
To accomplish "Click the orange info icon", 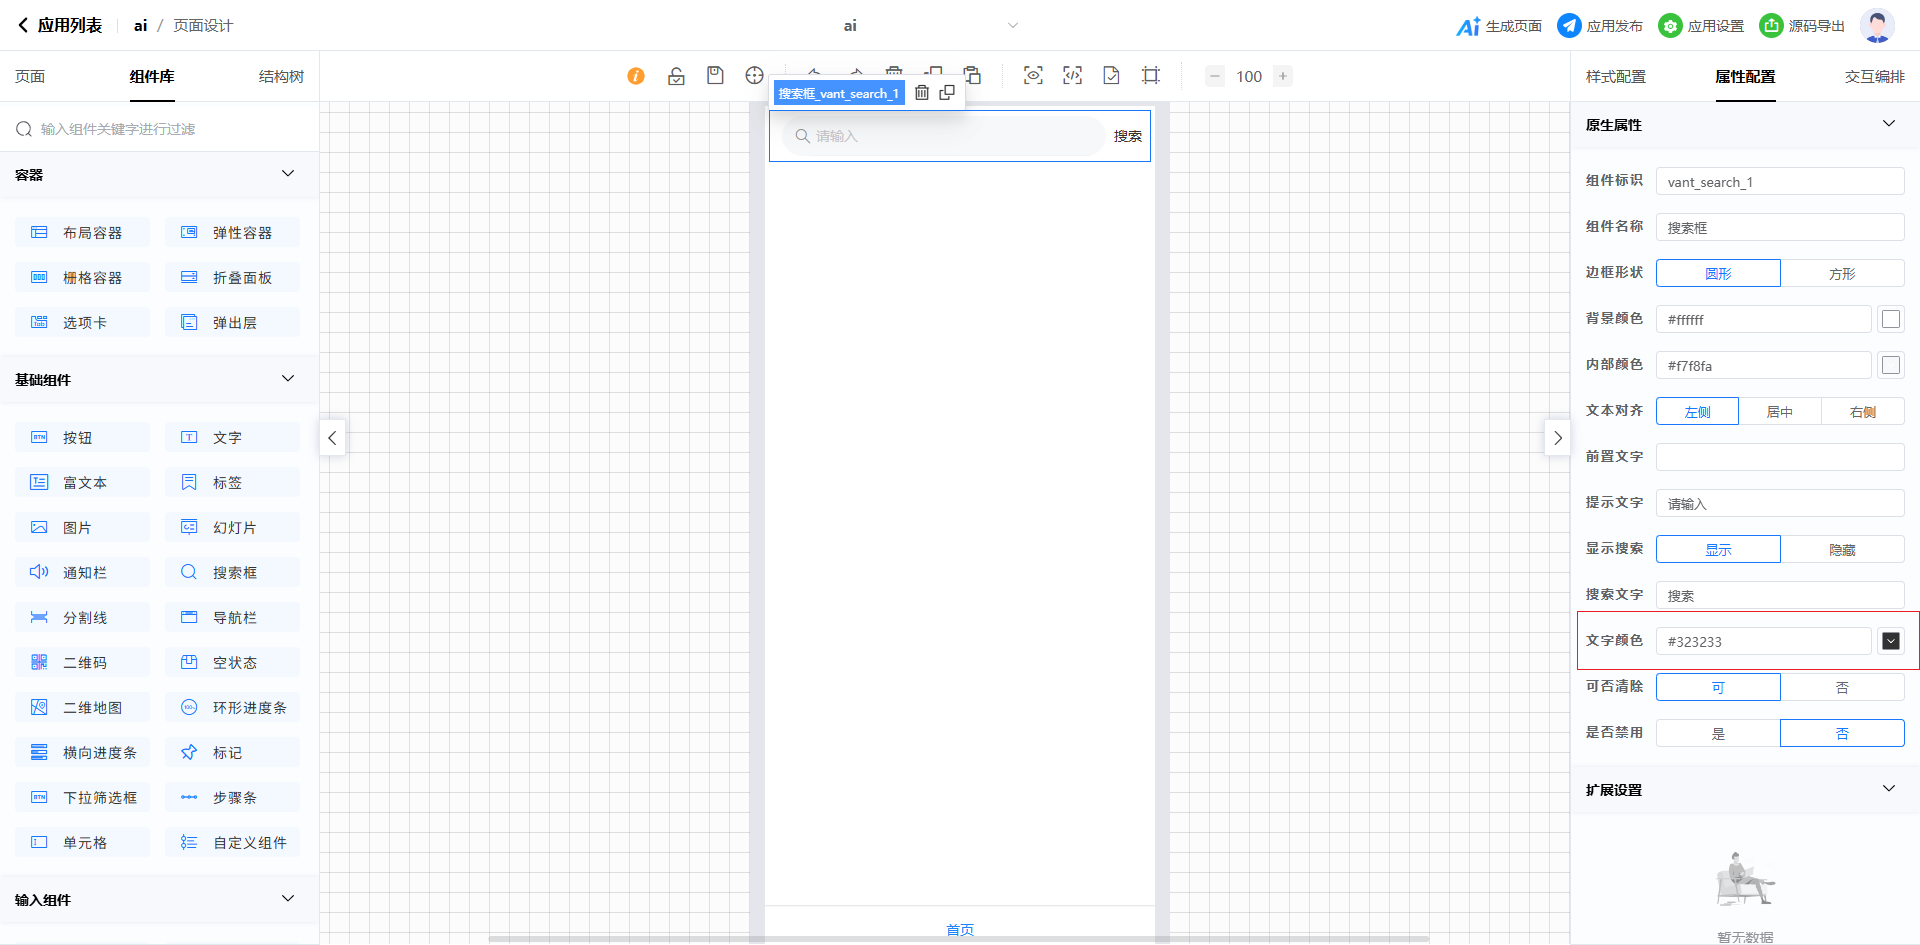I will 636,76.
